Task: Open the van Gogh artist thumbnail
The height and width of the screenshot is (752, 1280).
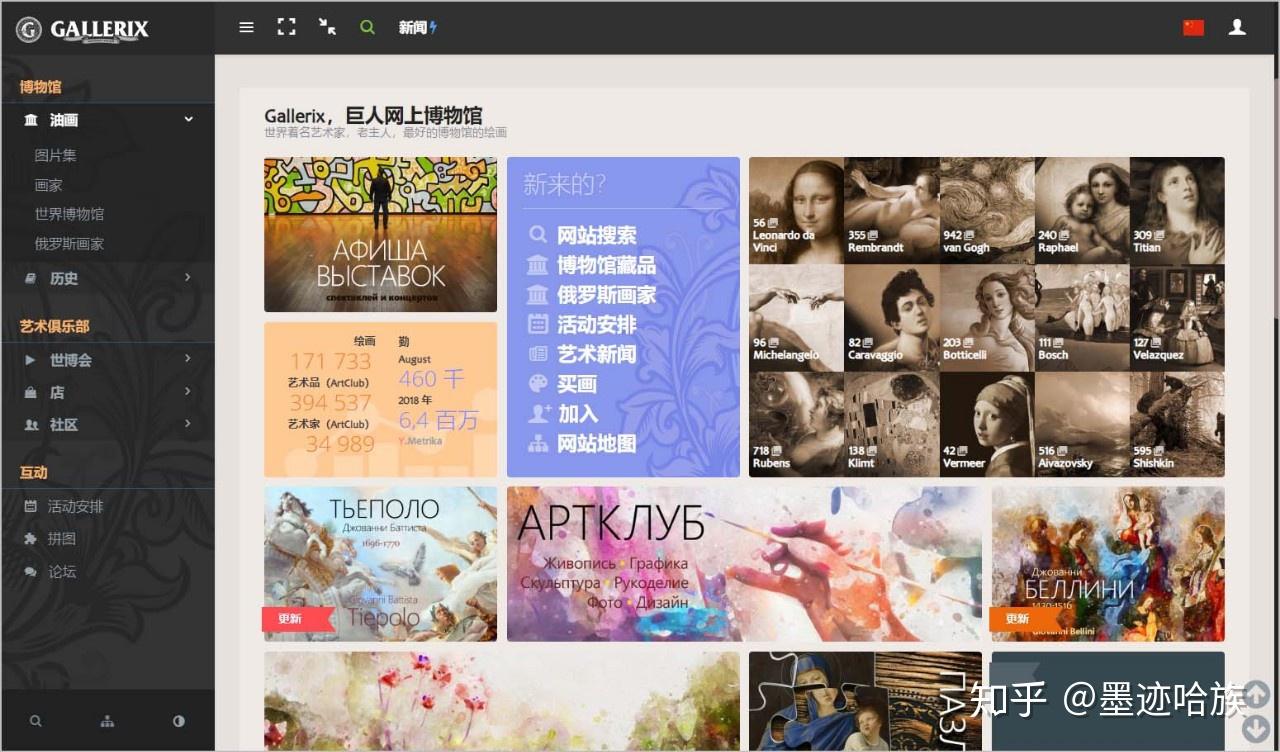Action: [987, 210]
